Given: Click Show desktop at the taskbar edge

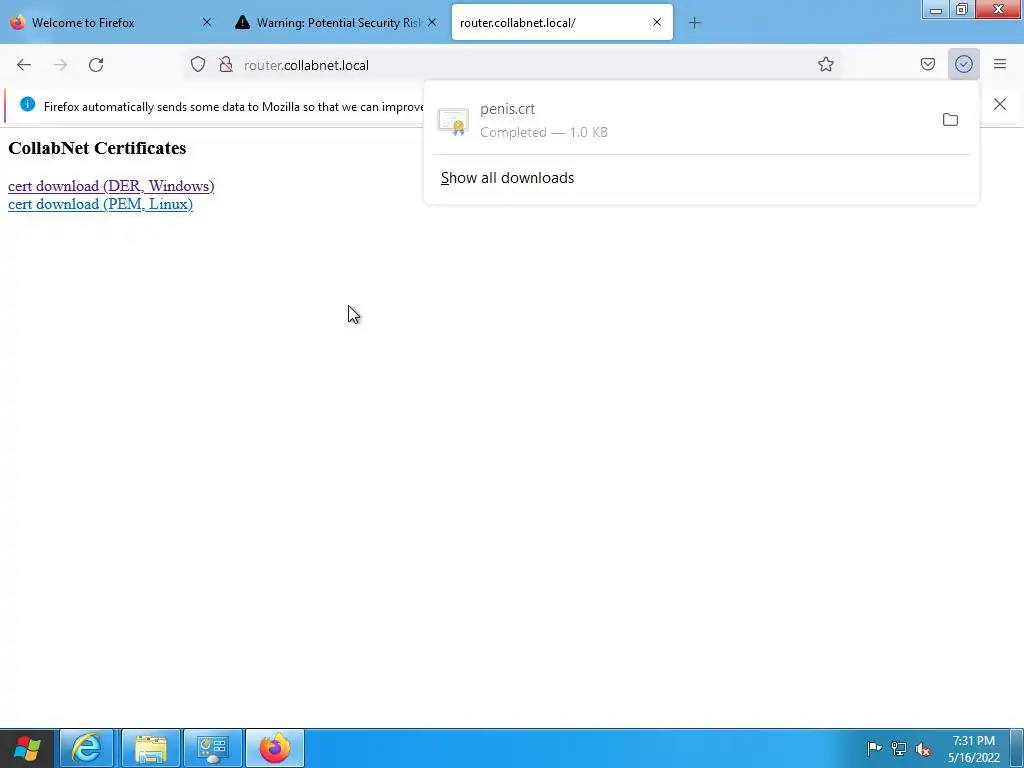Looking at the screenshot, I should (x=1017, y=749).
